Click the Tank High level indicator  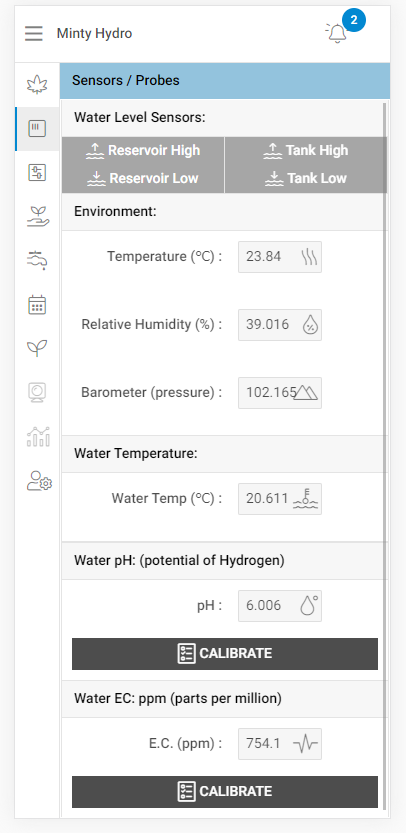pos(306,151)
